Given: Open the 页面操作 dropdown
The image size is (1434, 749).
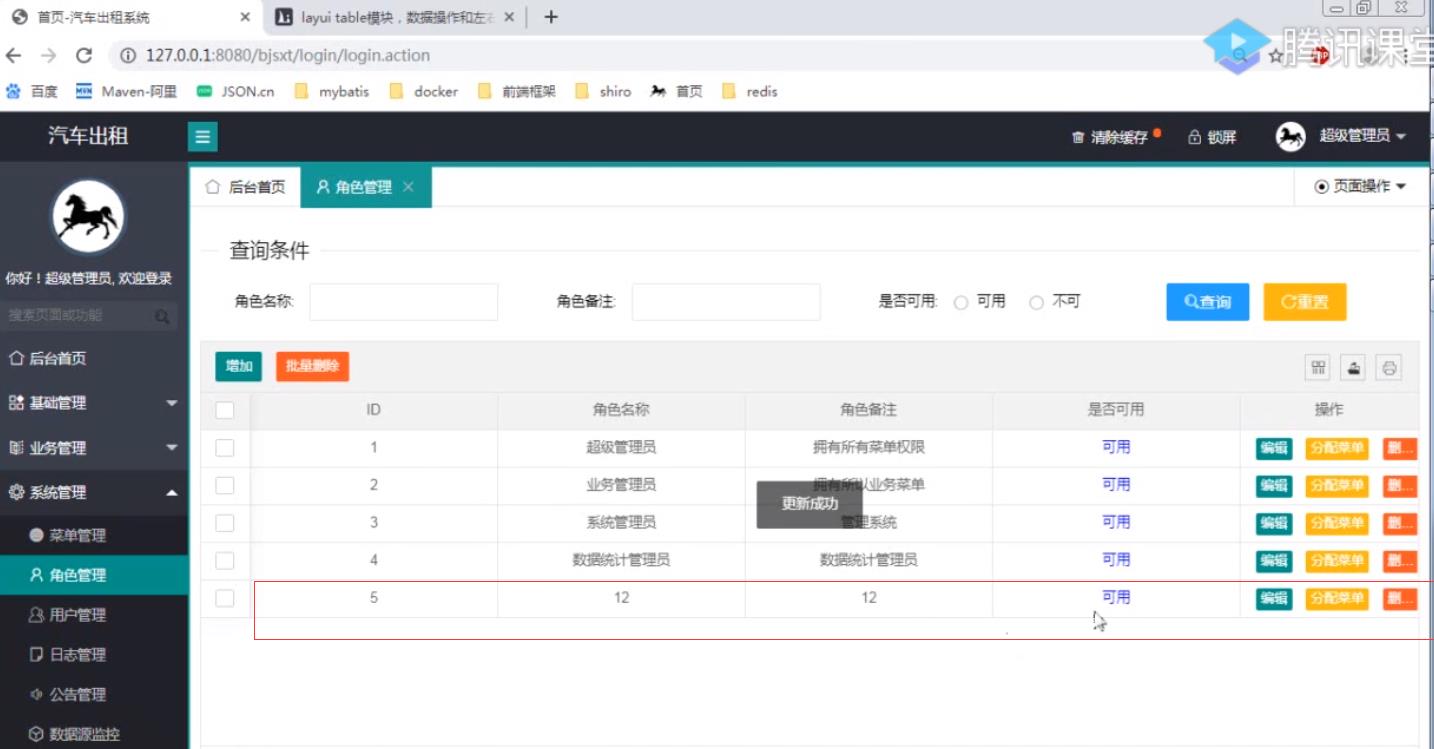Looking at the screenshot, I should [1360, 186].
